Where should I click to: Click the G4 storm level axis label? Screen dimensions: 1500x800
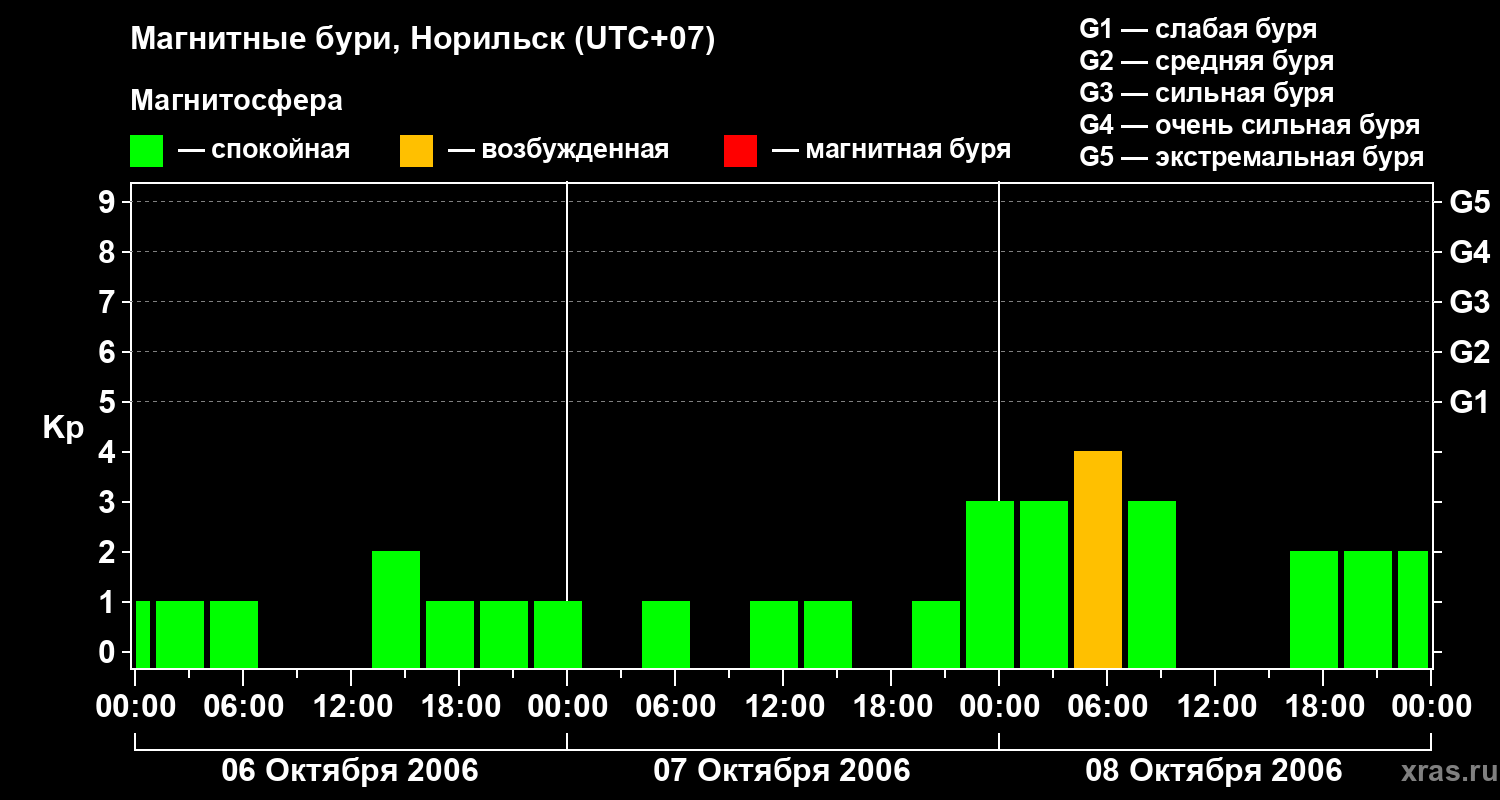pyautogui.click(x=1470, y=252)
